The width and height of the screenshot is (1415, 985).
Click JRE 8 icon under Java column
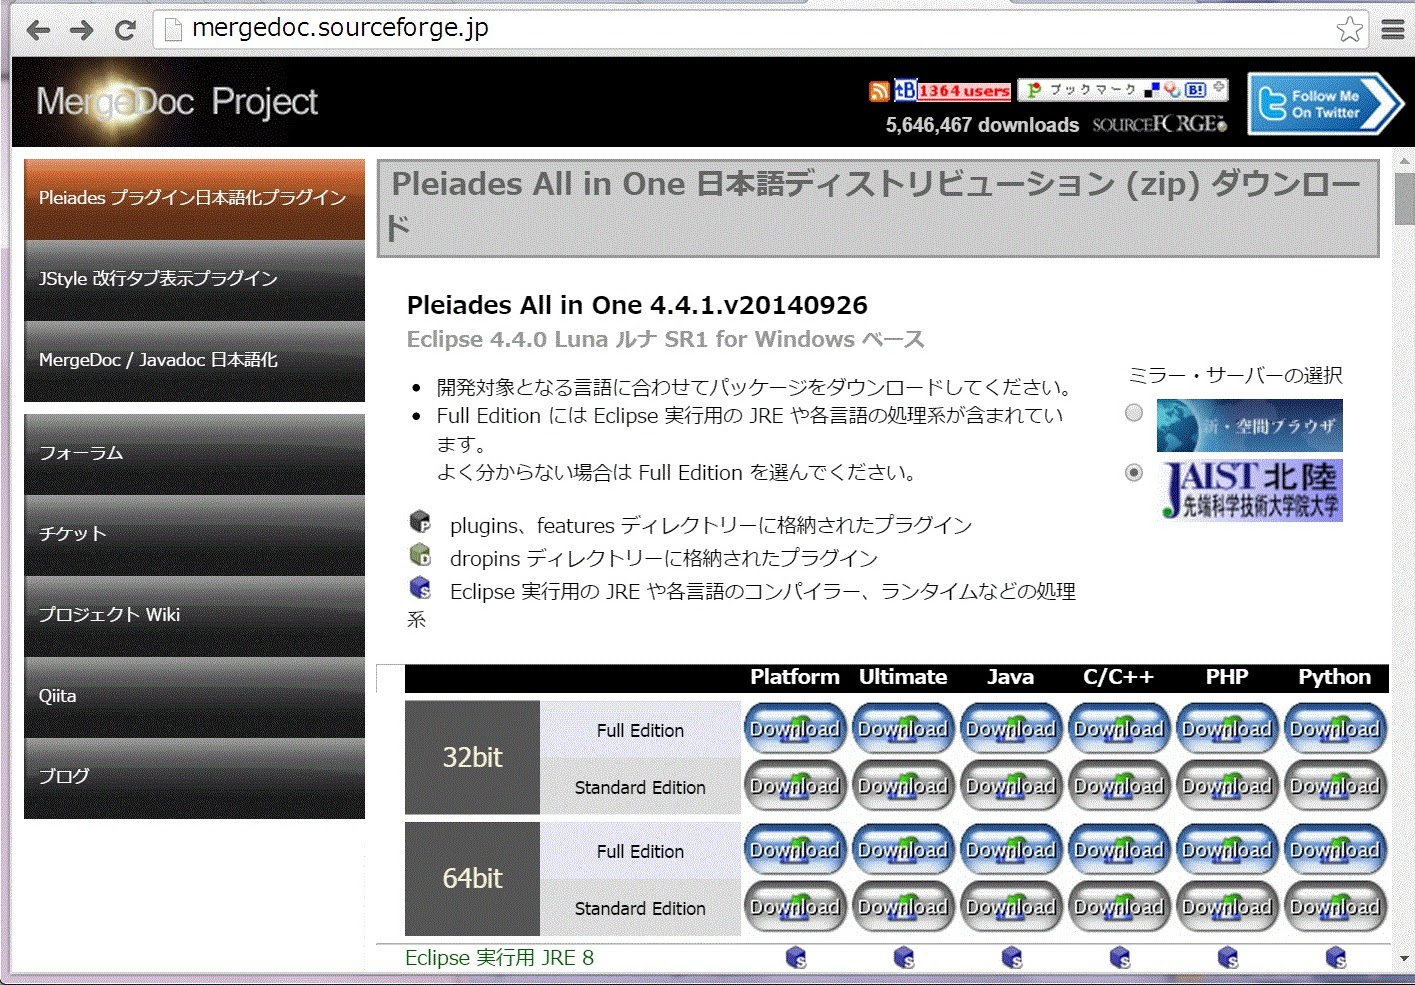click(1012, 958)
